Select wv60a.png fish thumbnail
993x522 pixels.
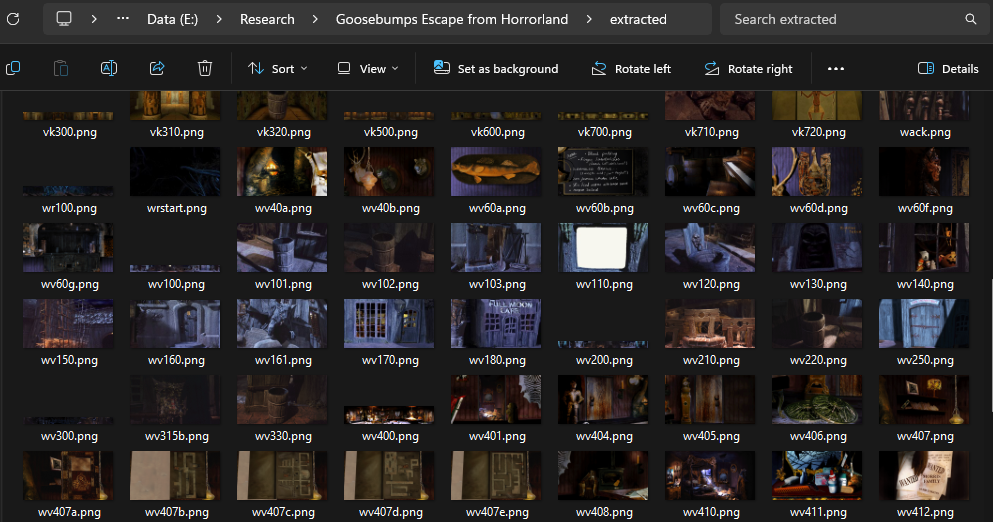coord(496,172)
